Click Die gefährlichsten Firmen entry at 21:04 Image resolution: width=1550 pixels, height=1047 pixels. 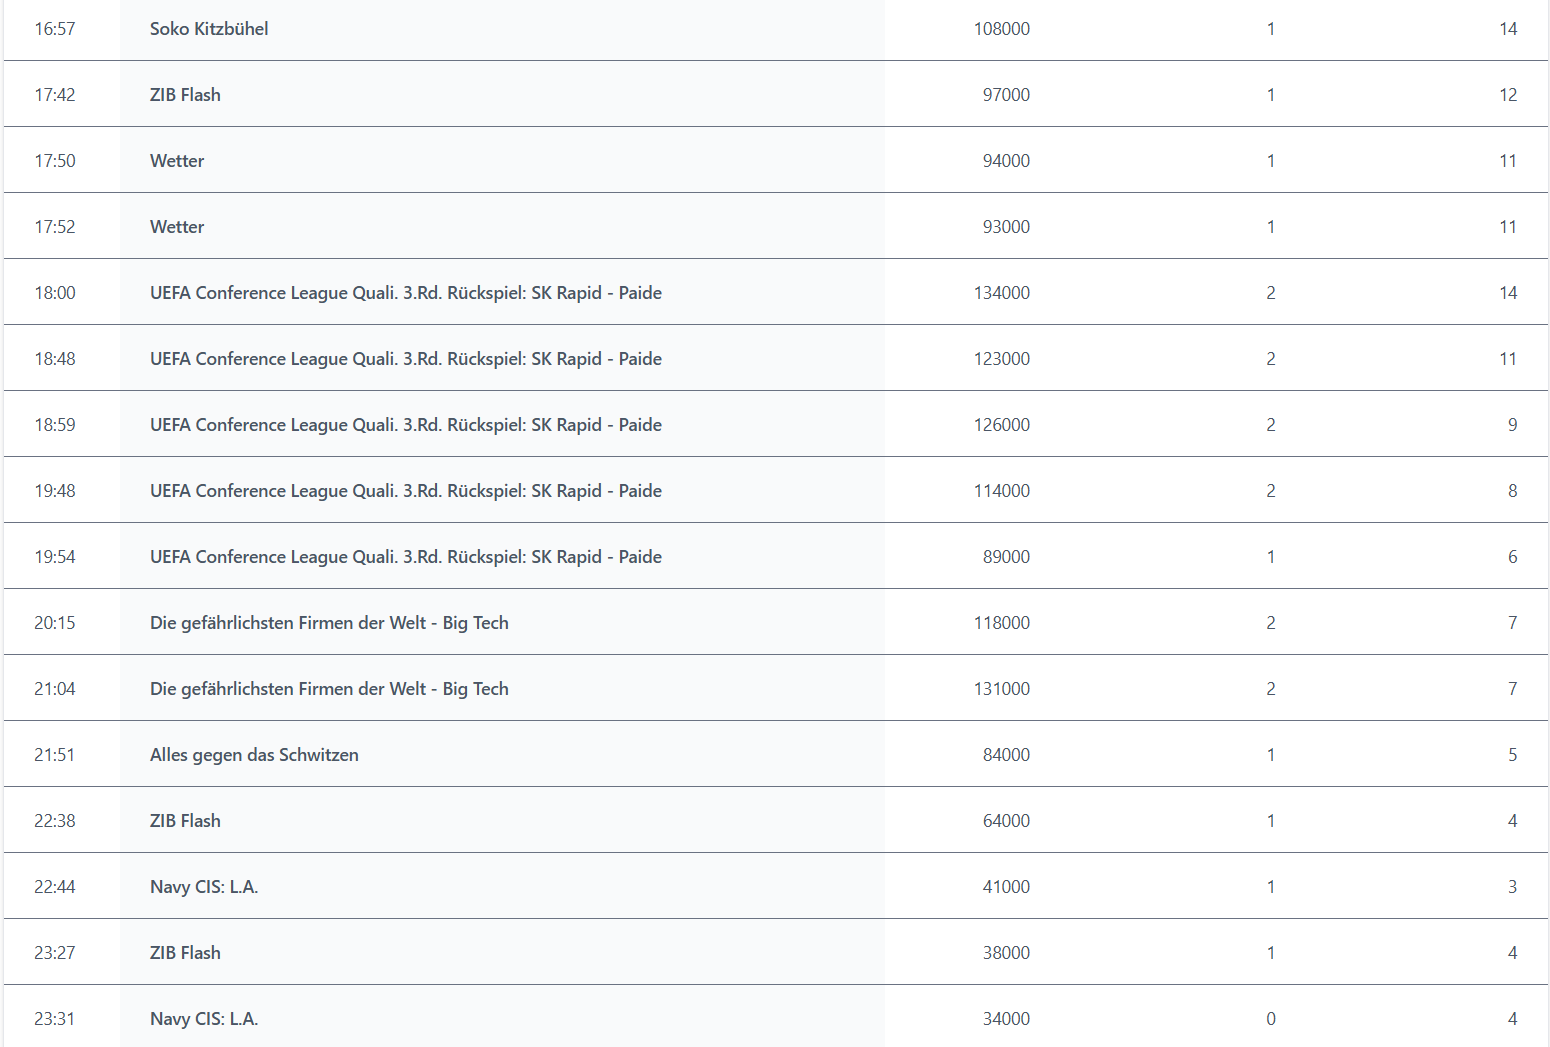(329, 689)
